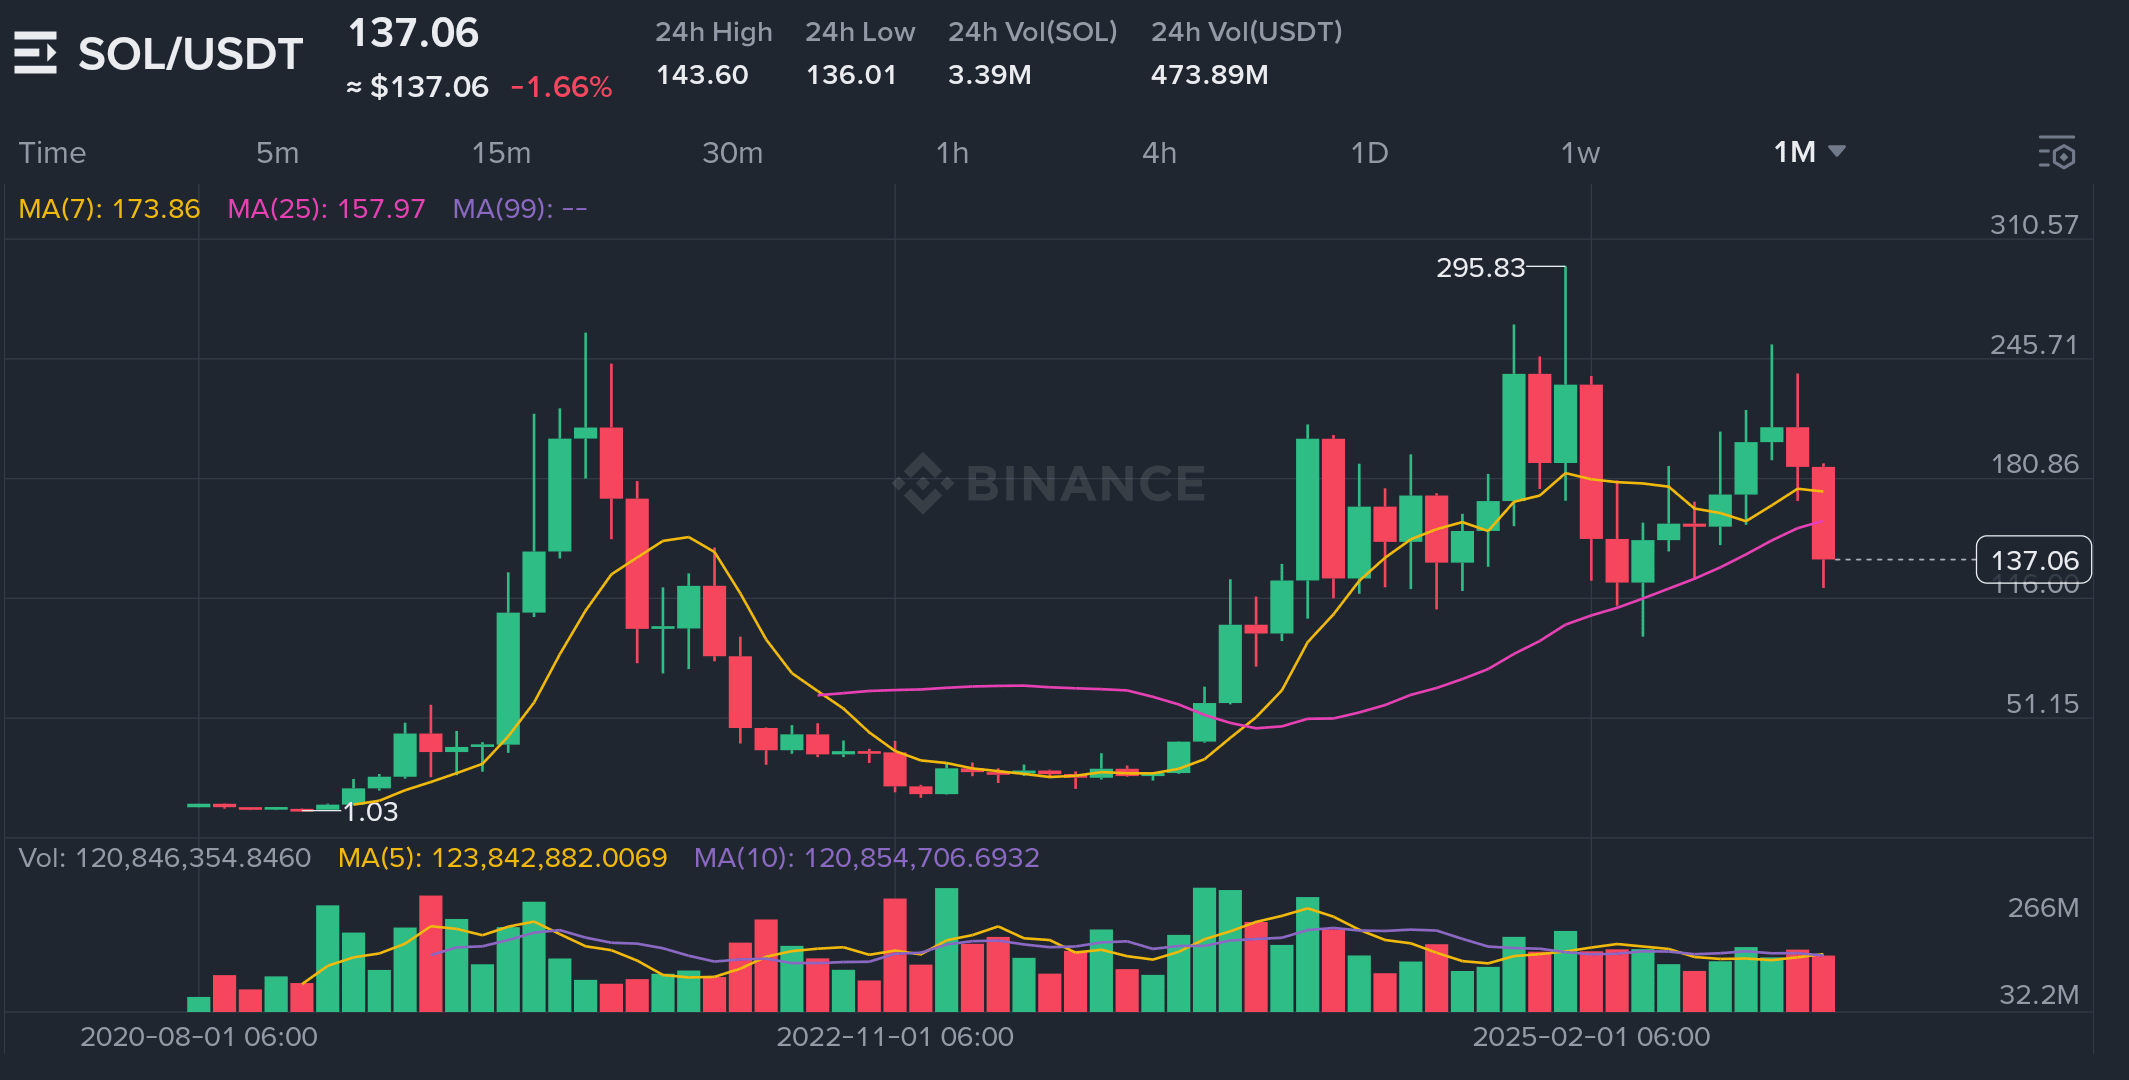The width and height of the screenshot is (2129, 1080).
Task: Open the trading pair list menu icon
Action: (35, 53)
